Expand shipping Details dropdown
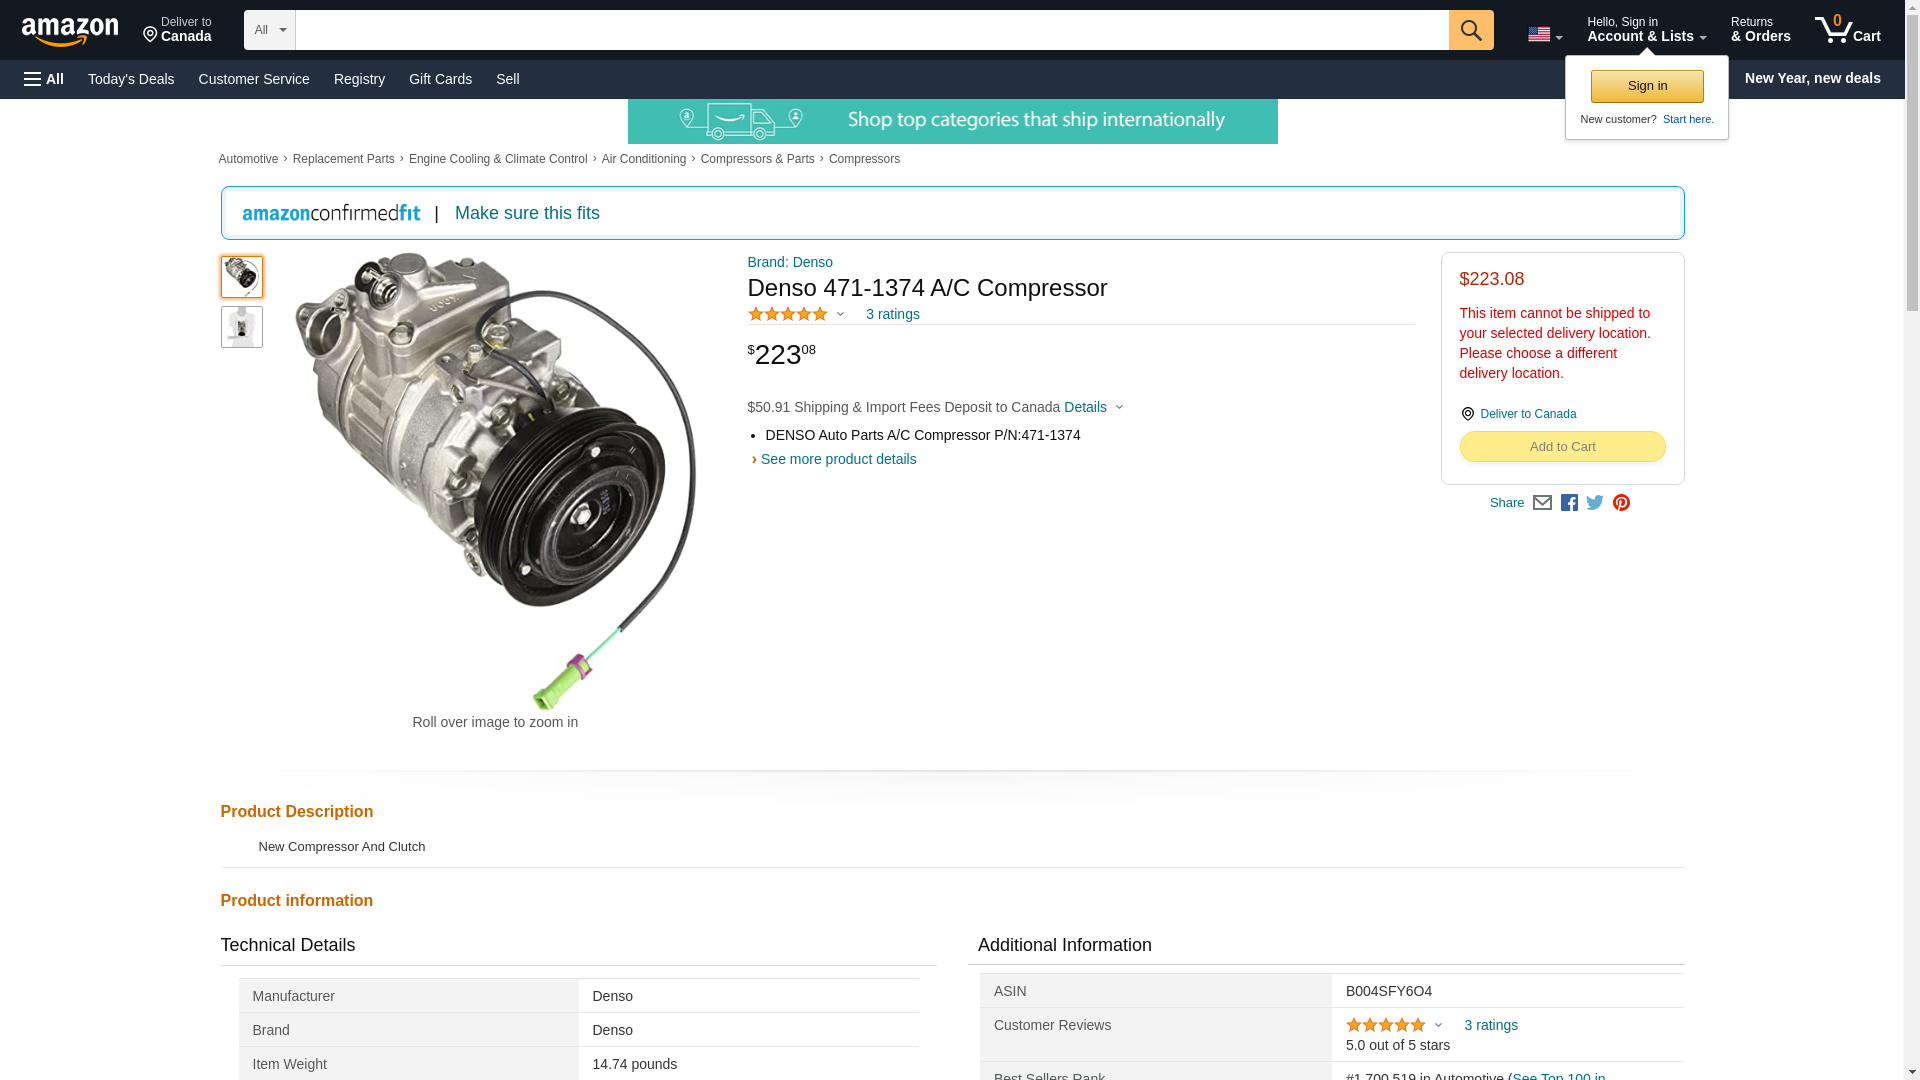The height and width of the screenshot is (1080, 1920). click(1093, 407)
